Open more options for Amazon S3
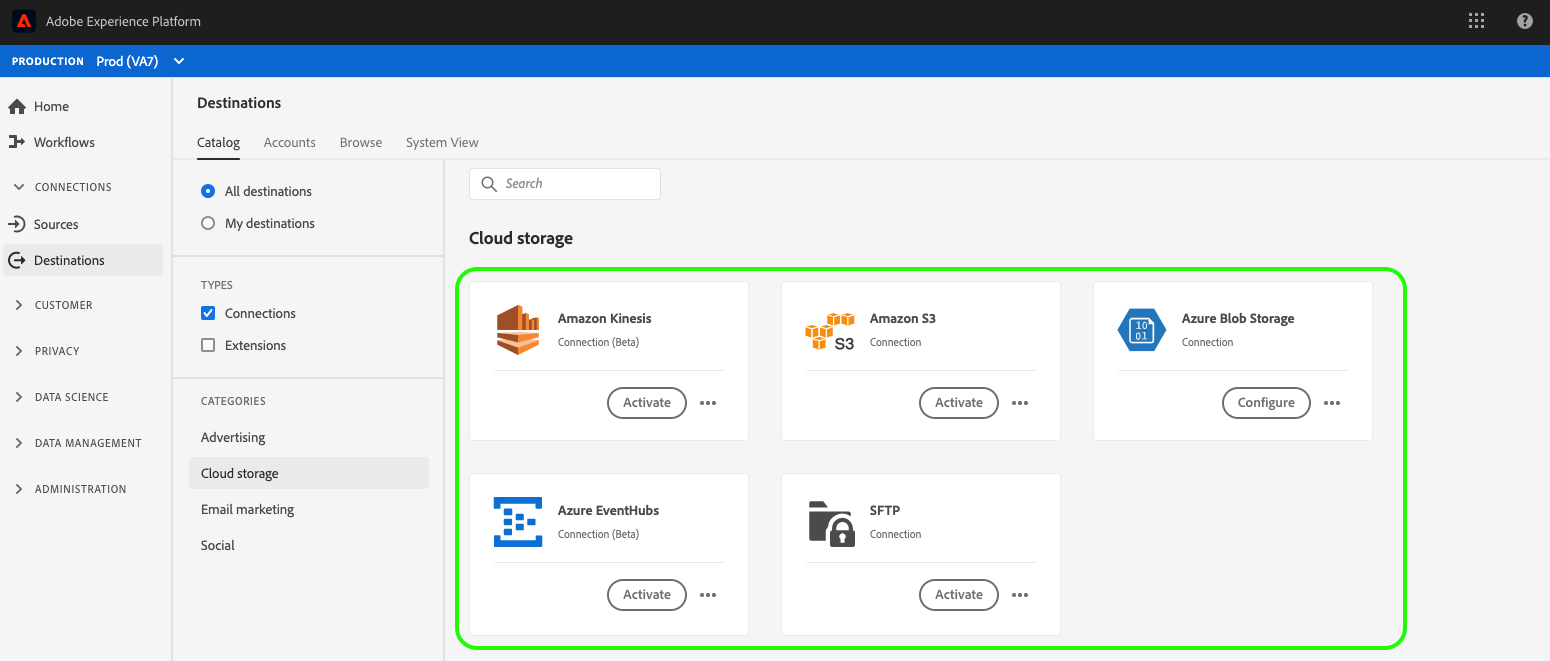The width and height of the screenshot is (1550, 661). (x=1020, y=403)
